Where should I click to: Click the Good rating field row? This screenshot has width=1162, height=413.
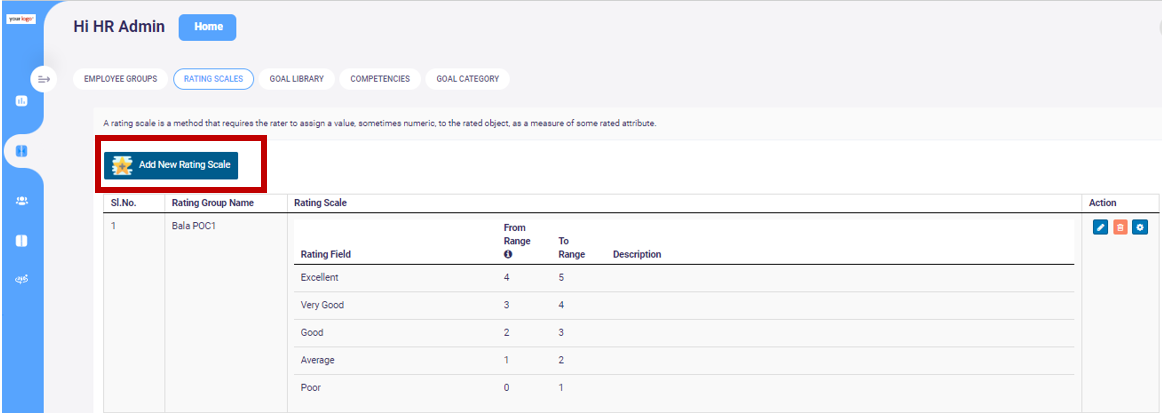click(684, 333)
